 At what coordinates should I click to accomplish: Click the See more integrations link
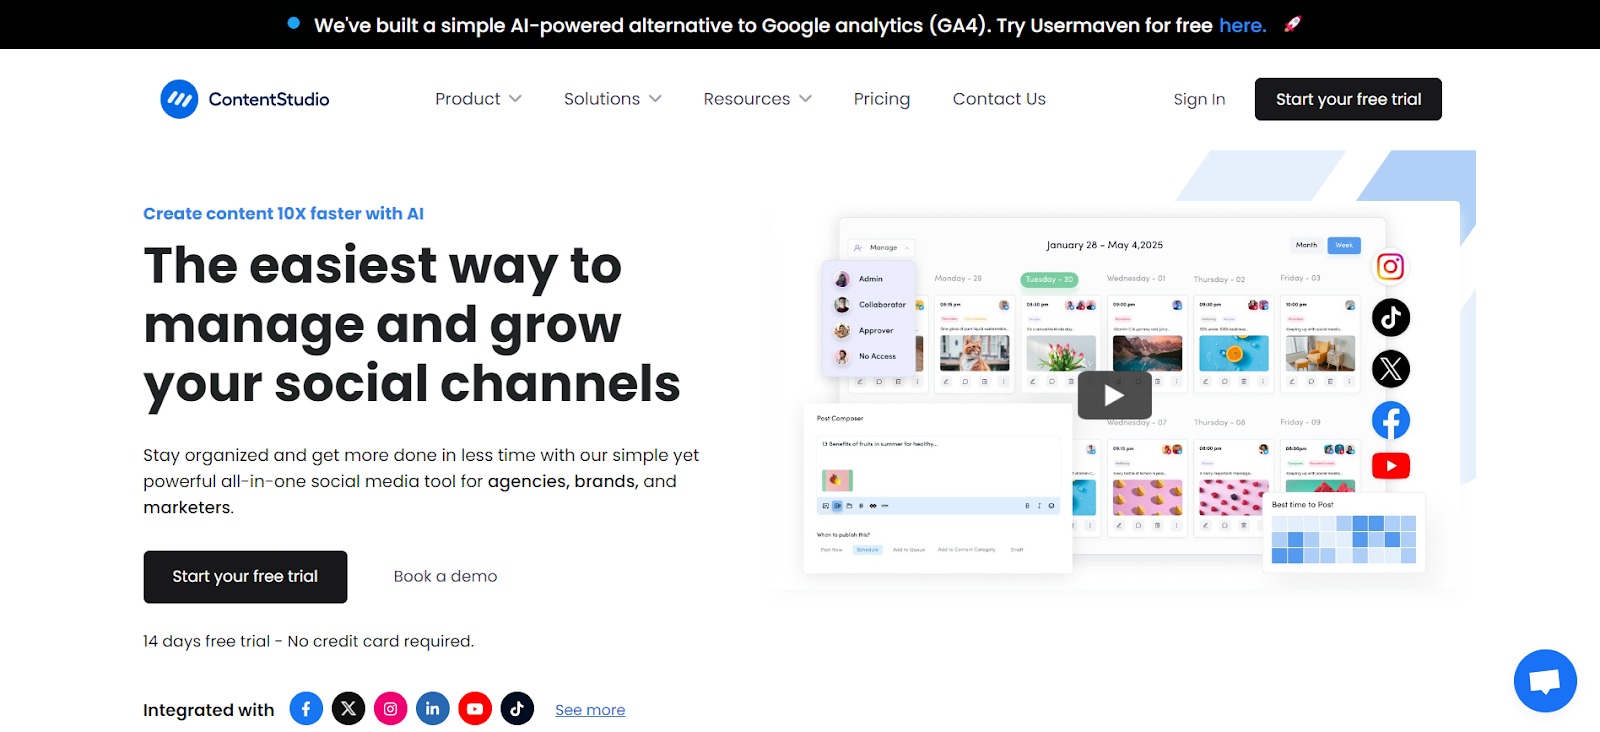590,710
